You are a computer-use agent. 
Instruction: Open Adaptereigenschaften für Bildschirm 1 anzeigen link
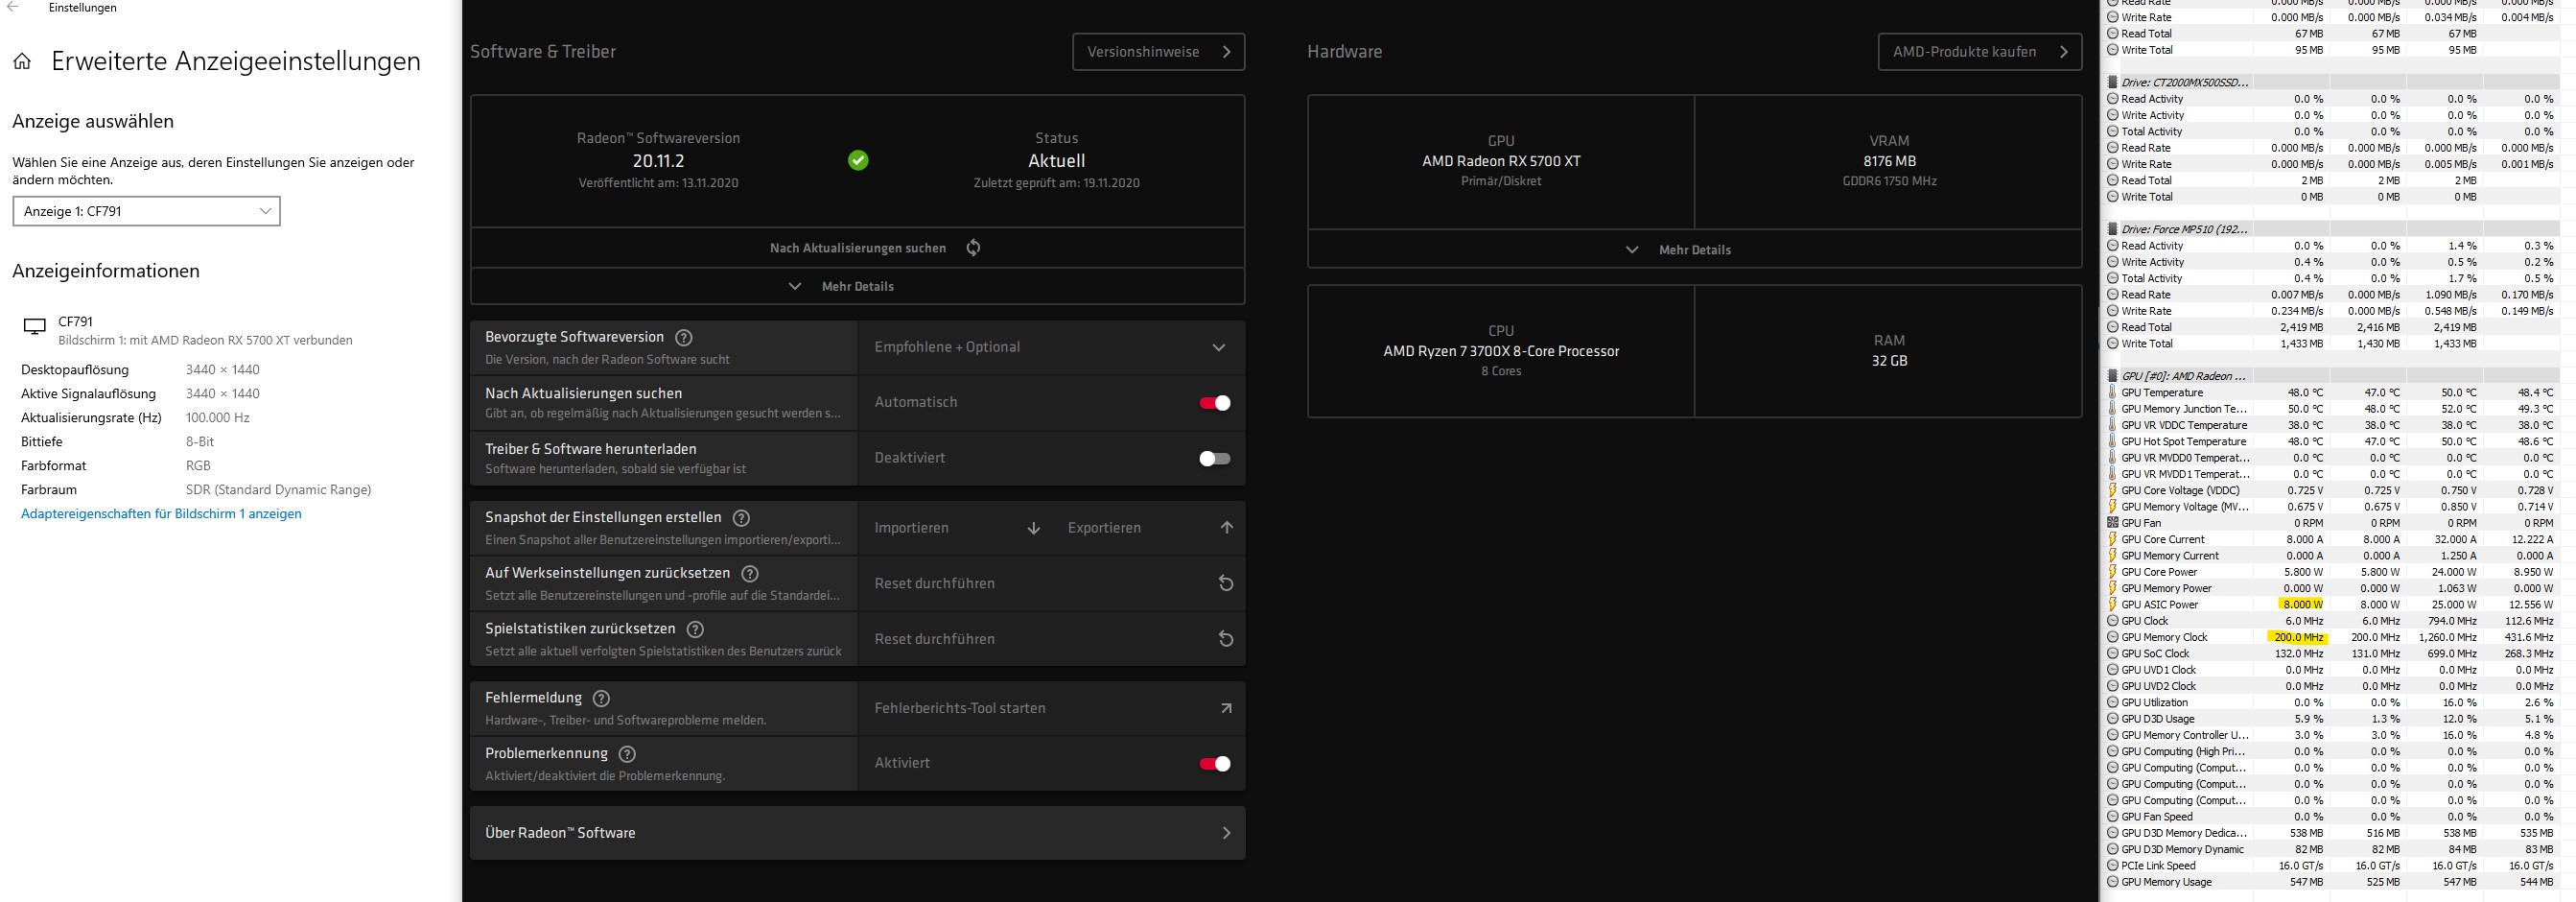(x=161, y=514)
